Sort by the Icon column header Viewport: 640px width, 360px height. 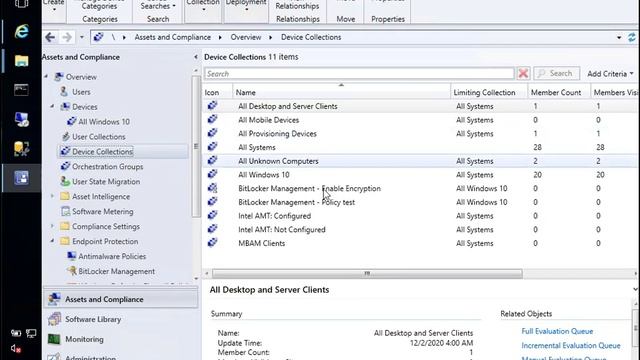pos(218,93)
